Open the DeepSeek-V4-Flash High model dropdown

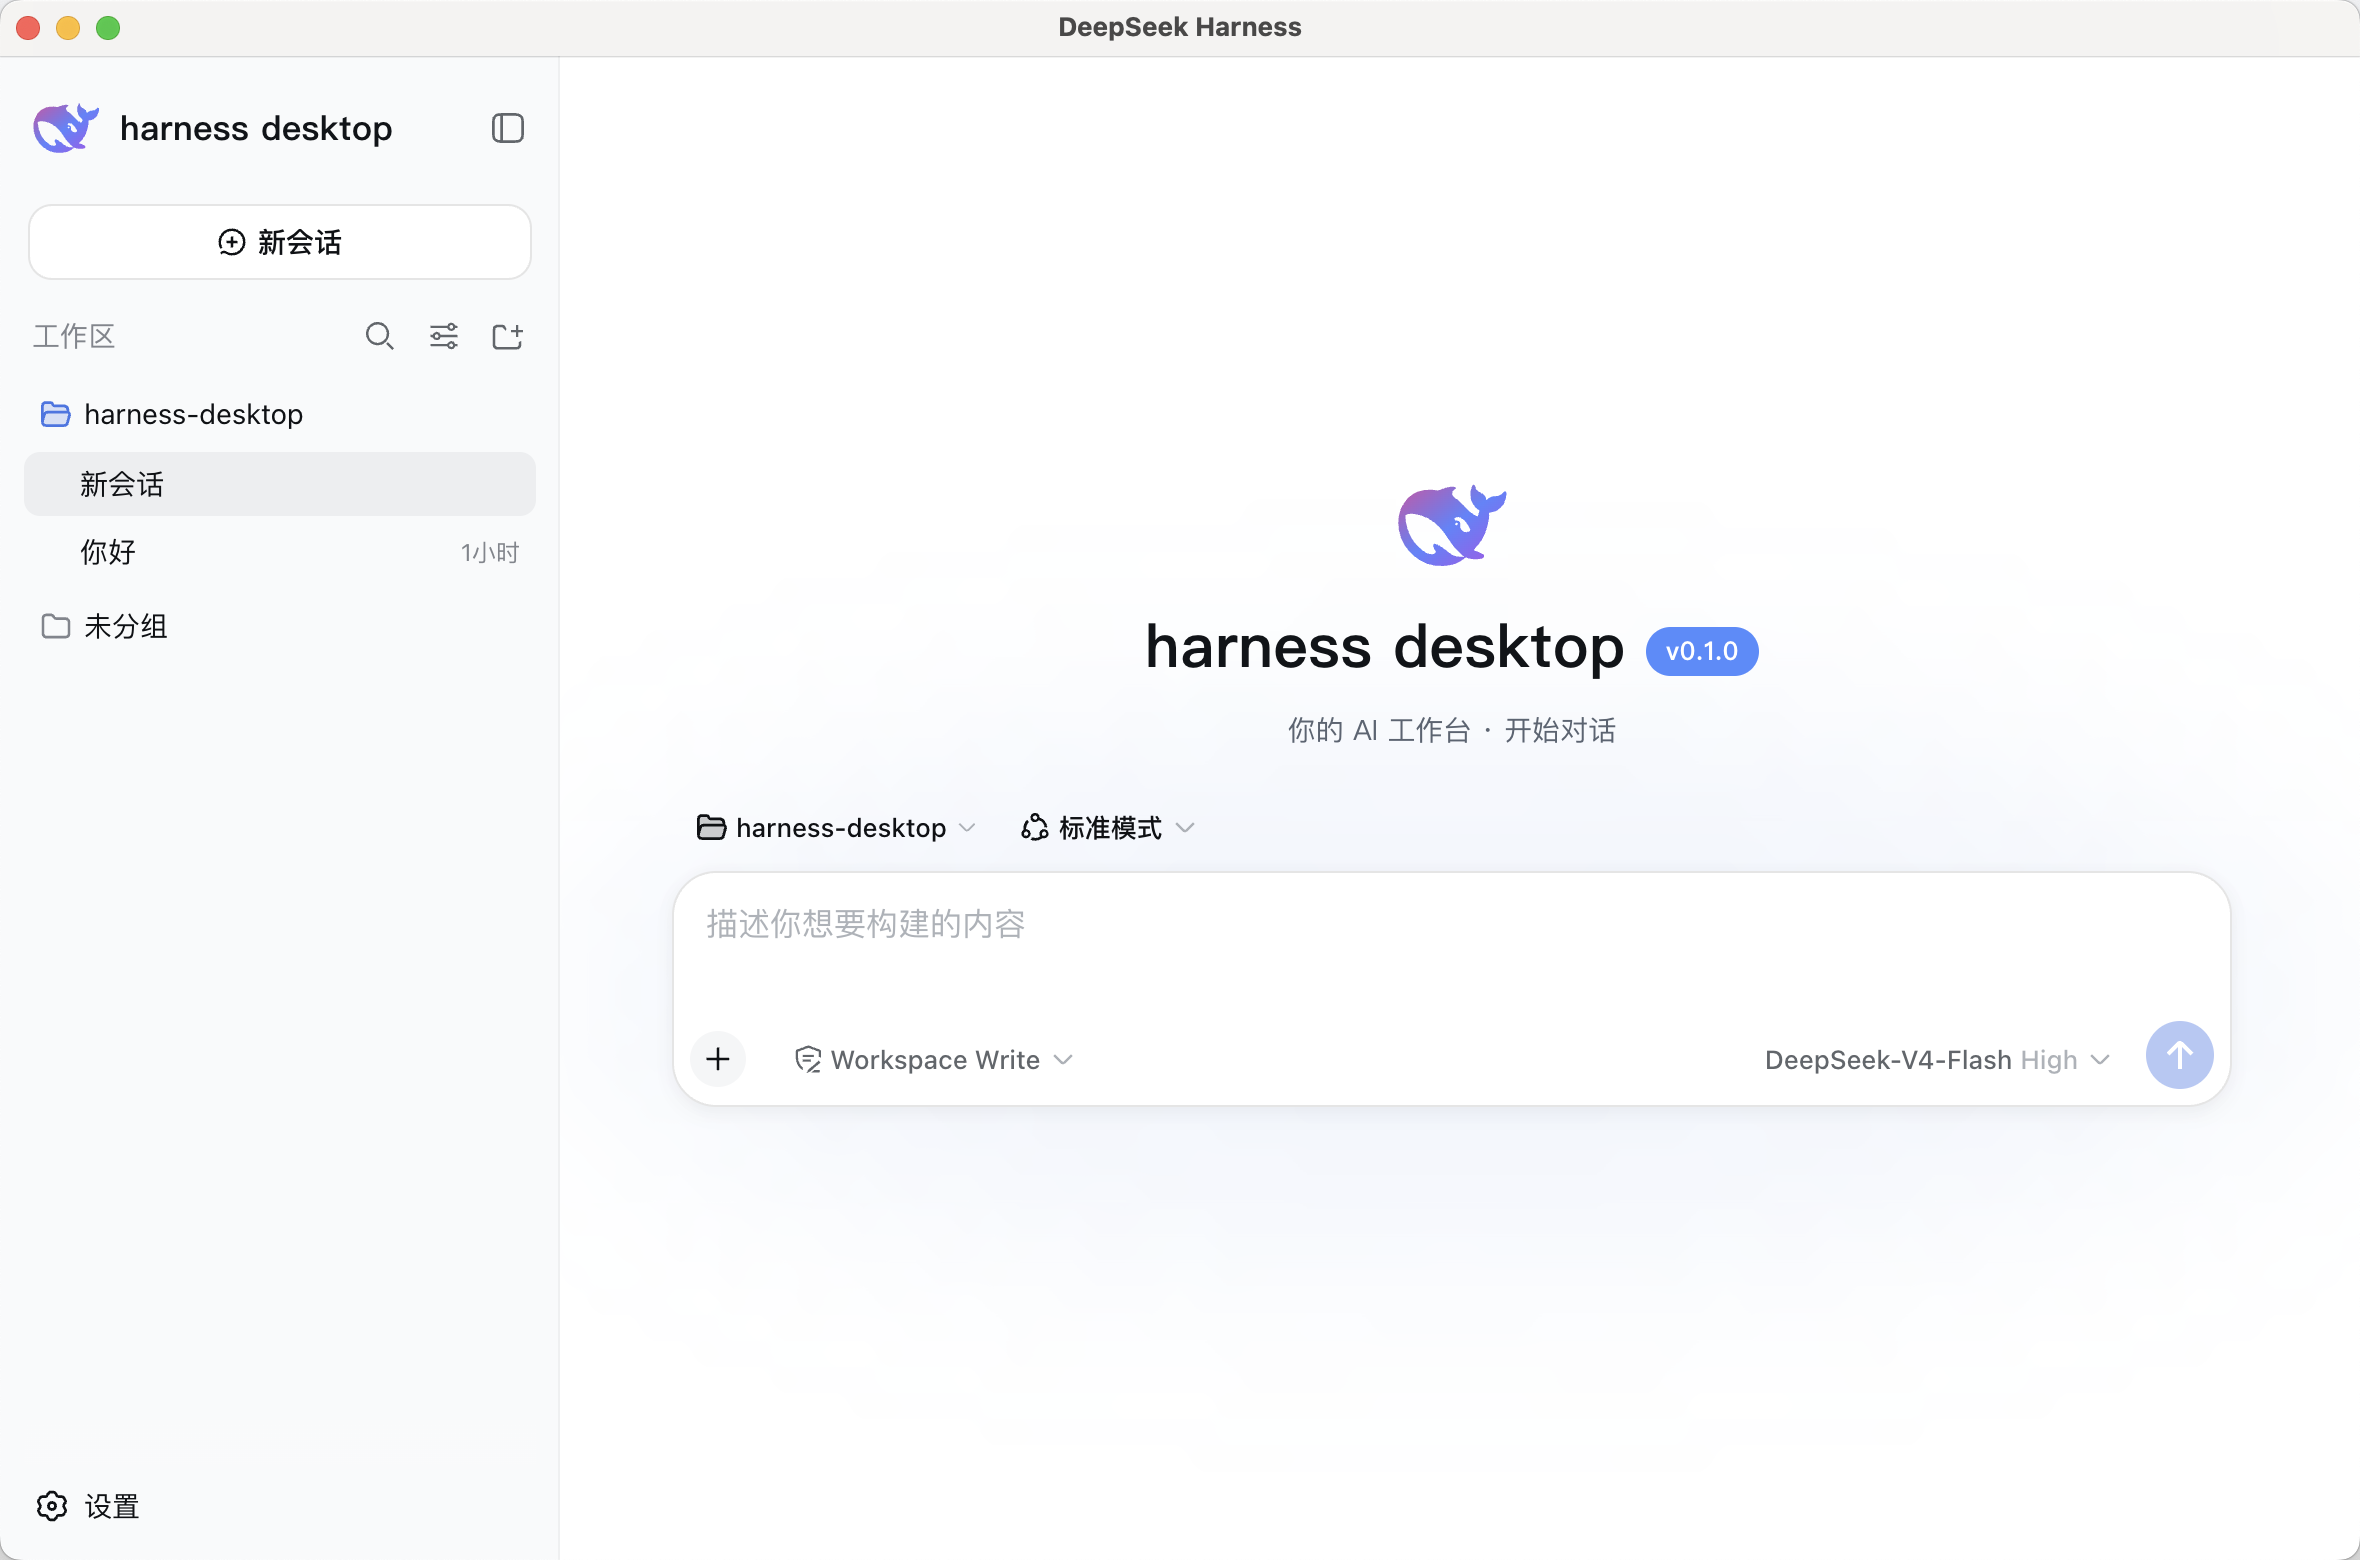[1938, 1059]
